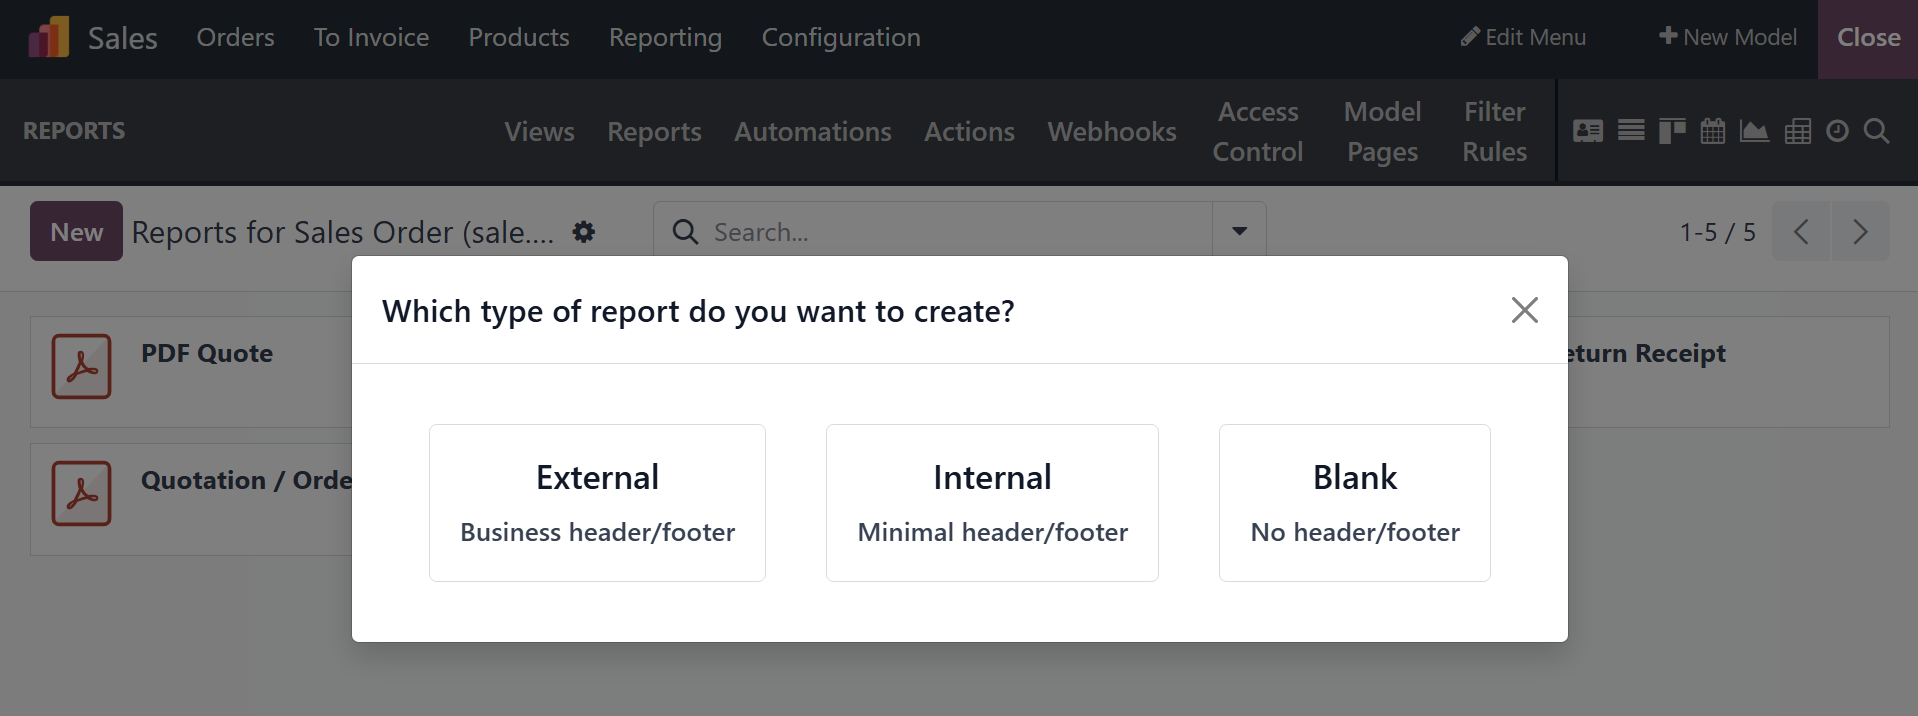Expand the search options dropdown arrow
Image resolution: width=1918 pixels, height=716 pixels.
click(1239, 232)
